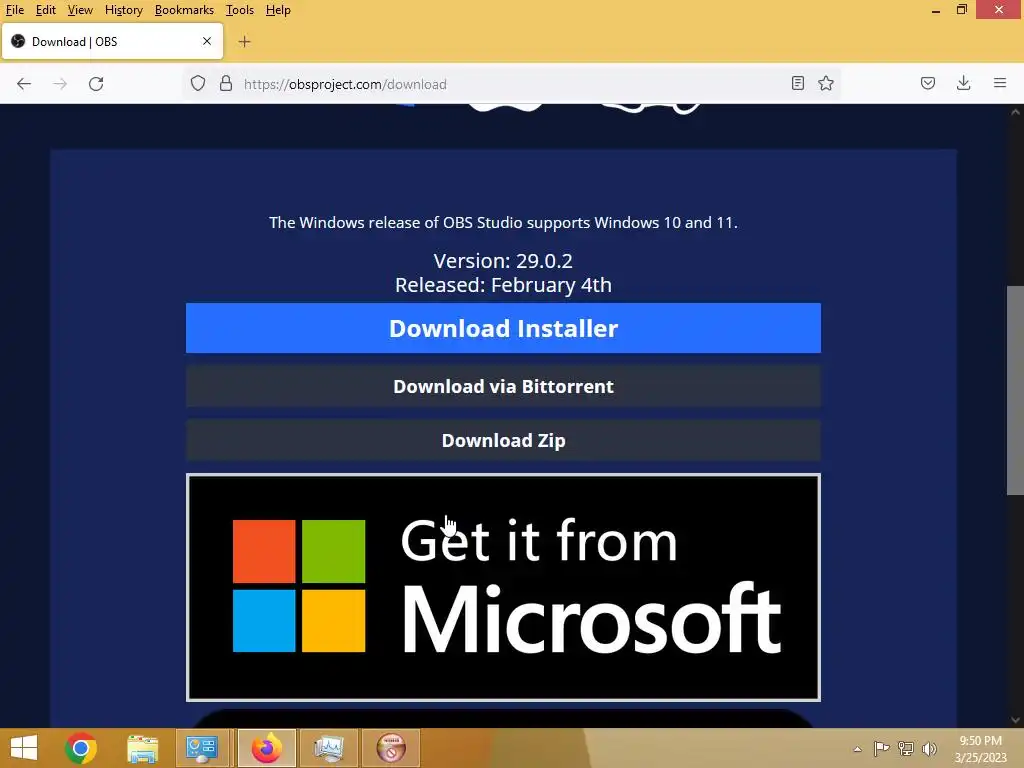
Task: Click the scrollbar down arrow
Action: (x=1015, y=720)
